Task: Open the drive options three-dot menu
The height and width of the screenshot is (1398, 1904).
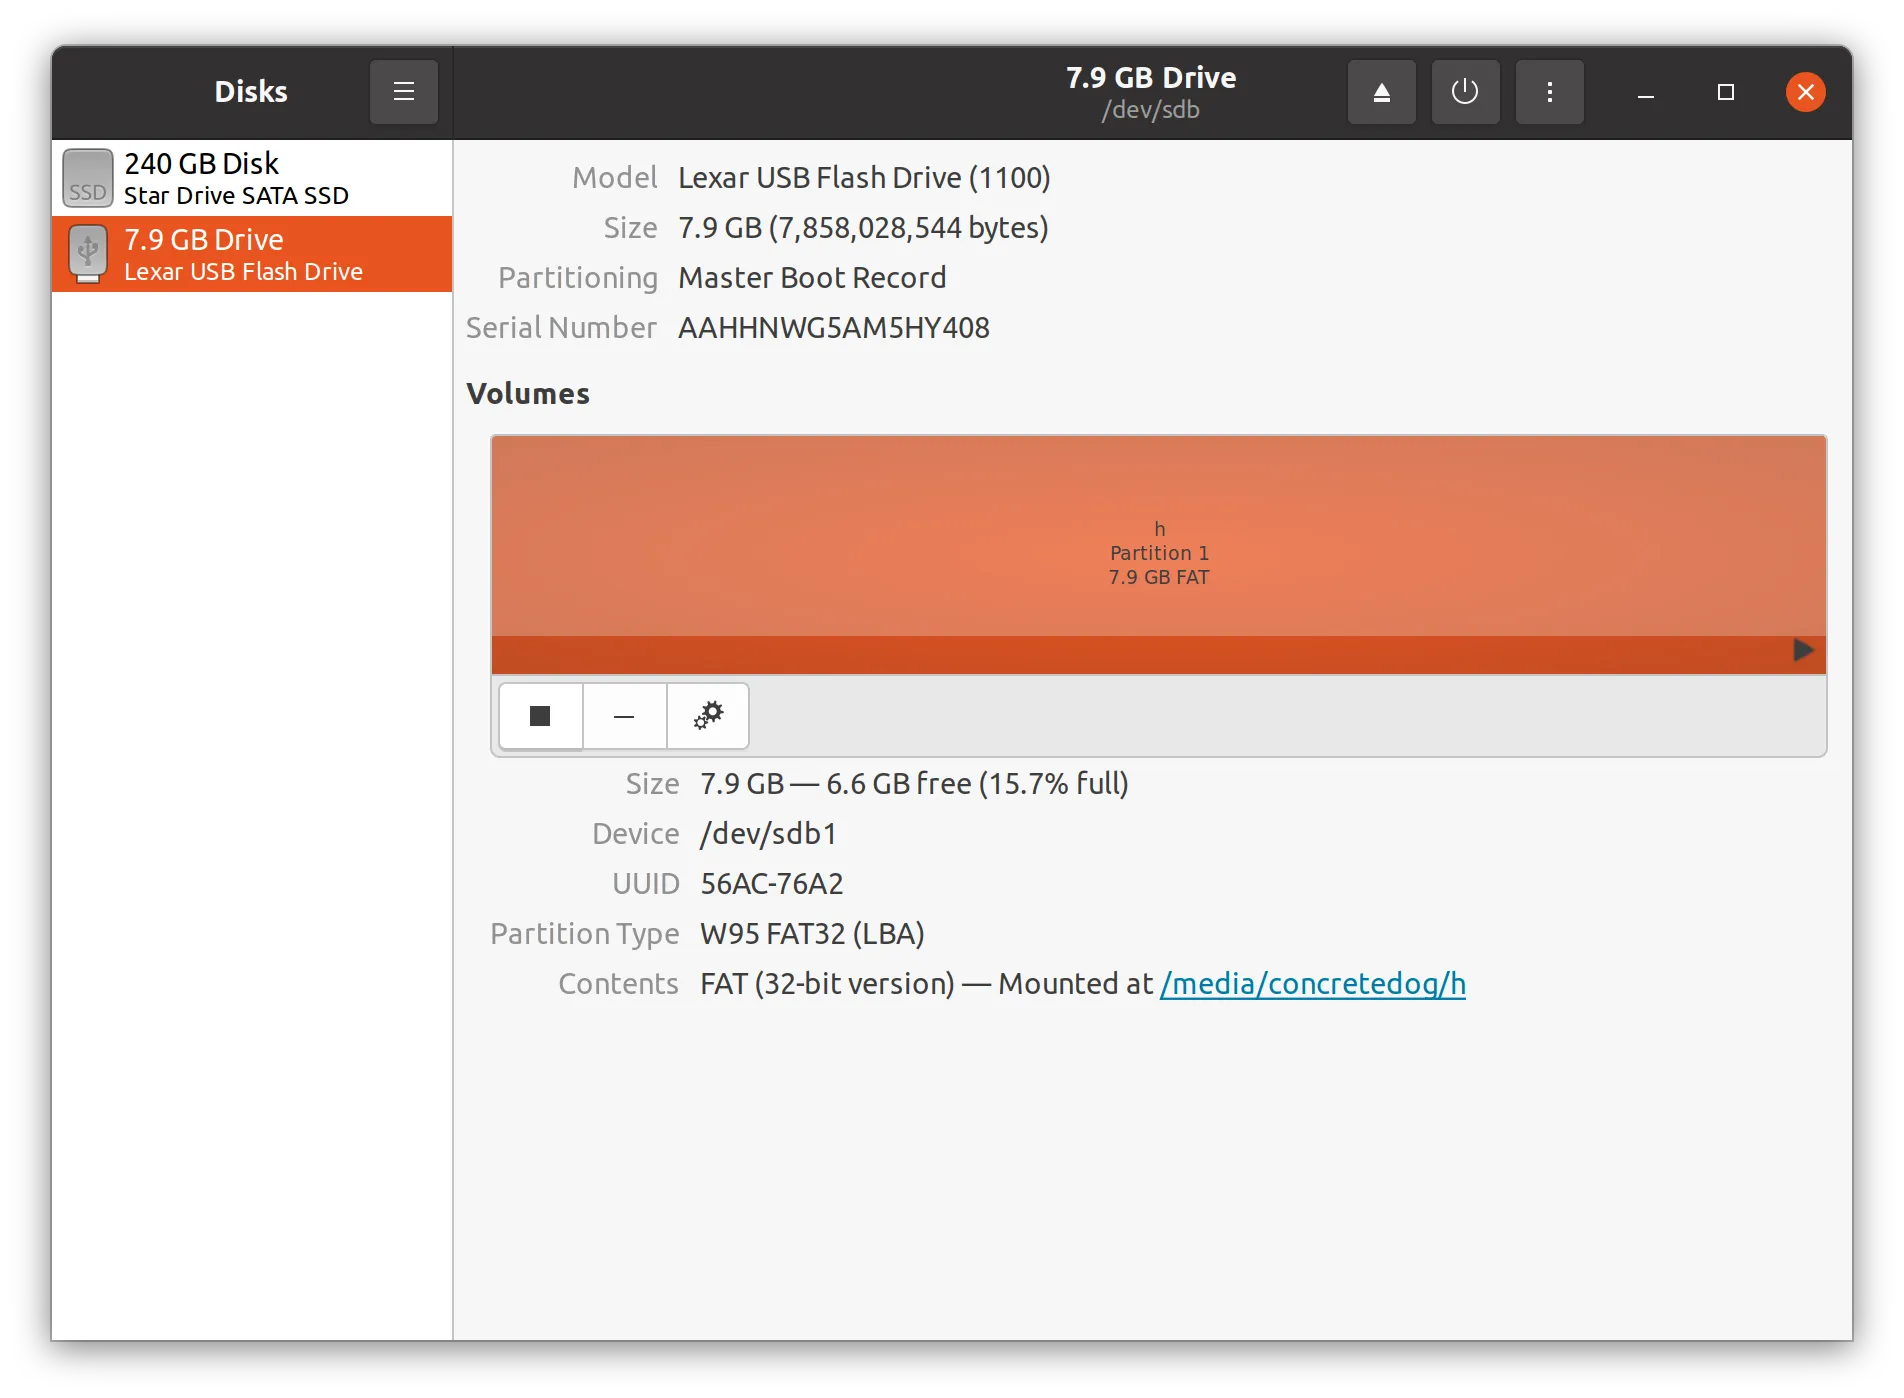Action: [x=1549, y=92]
